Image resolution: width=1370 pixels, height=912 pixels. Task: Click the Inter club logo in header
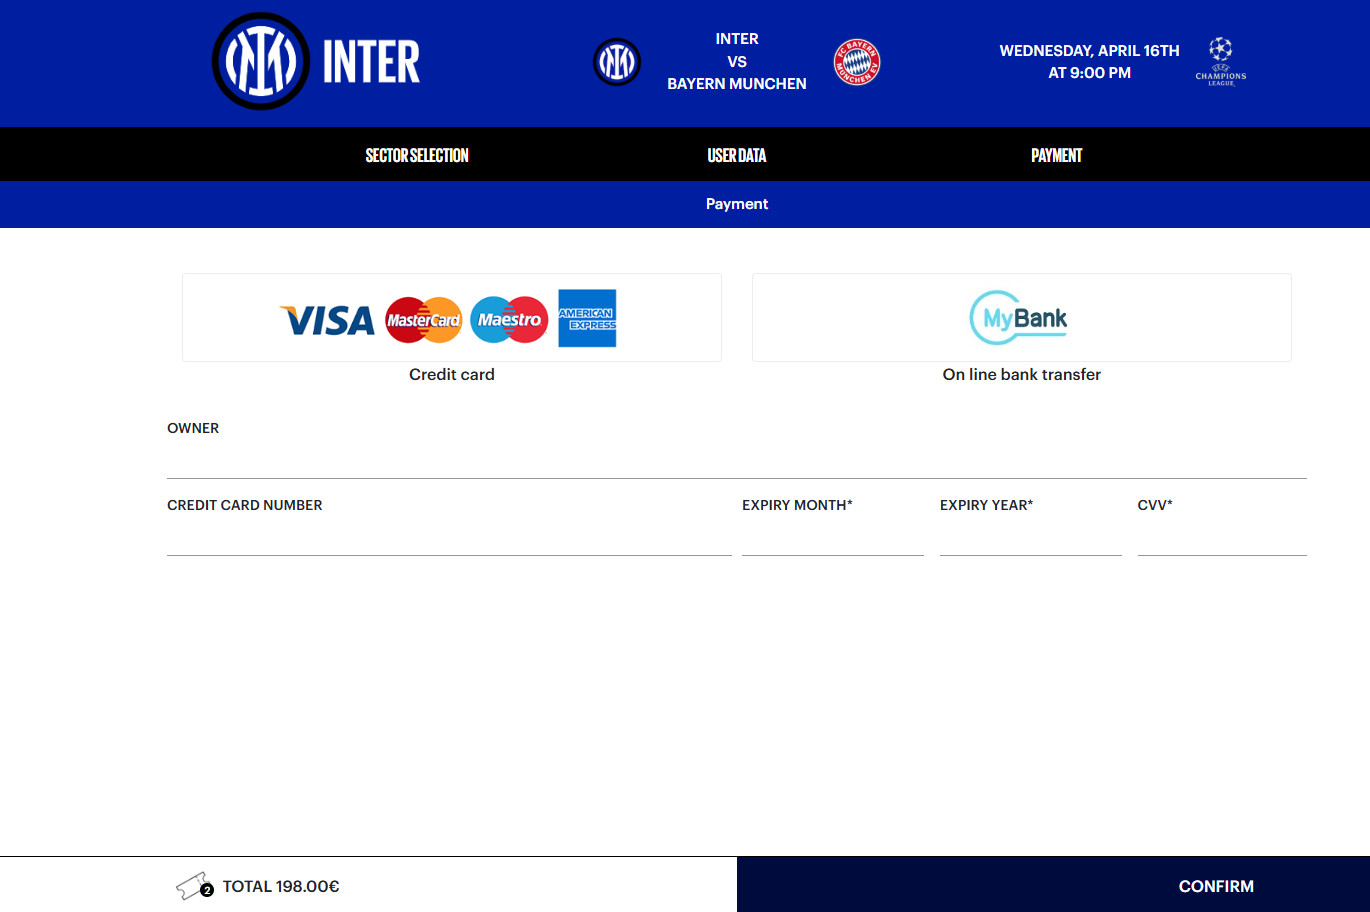(261, 61)
